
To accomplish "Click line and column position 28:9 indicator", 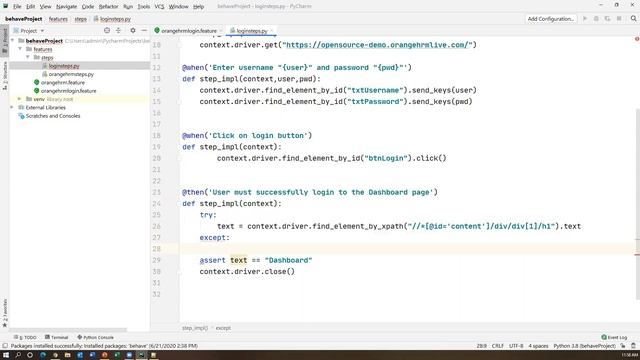I will [x=481, y=346].
